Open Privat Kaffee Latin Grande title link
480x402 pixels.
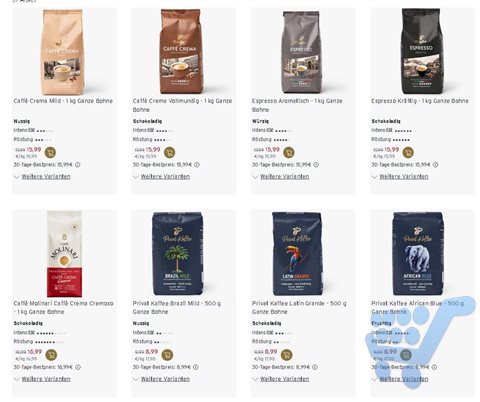pyautogui.click(x=299, y=307)
